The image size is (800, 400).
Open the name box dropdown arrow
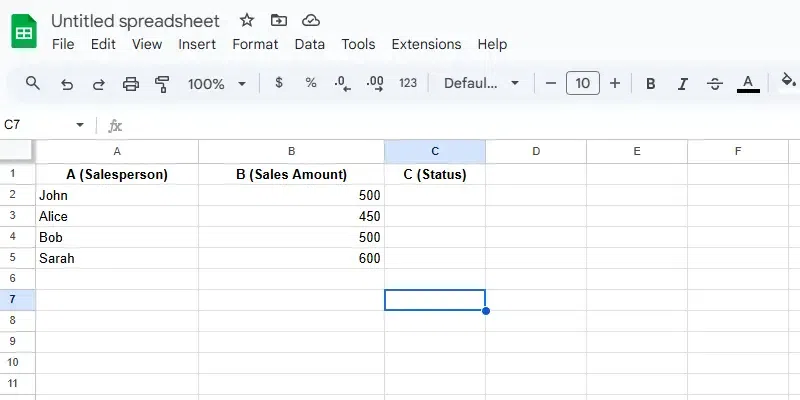80,125
